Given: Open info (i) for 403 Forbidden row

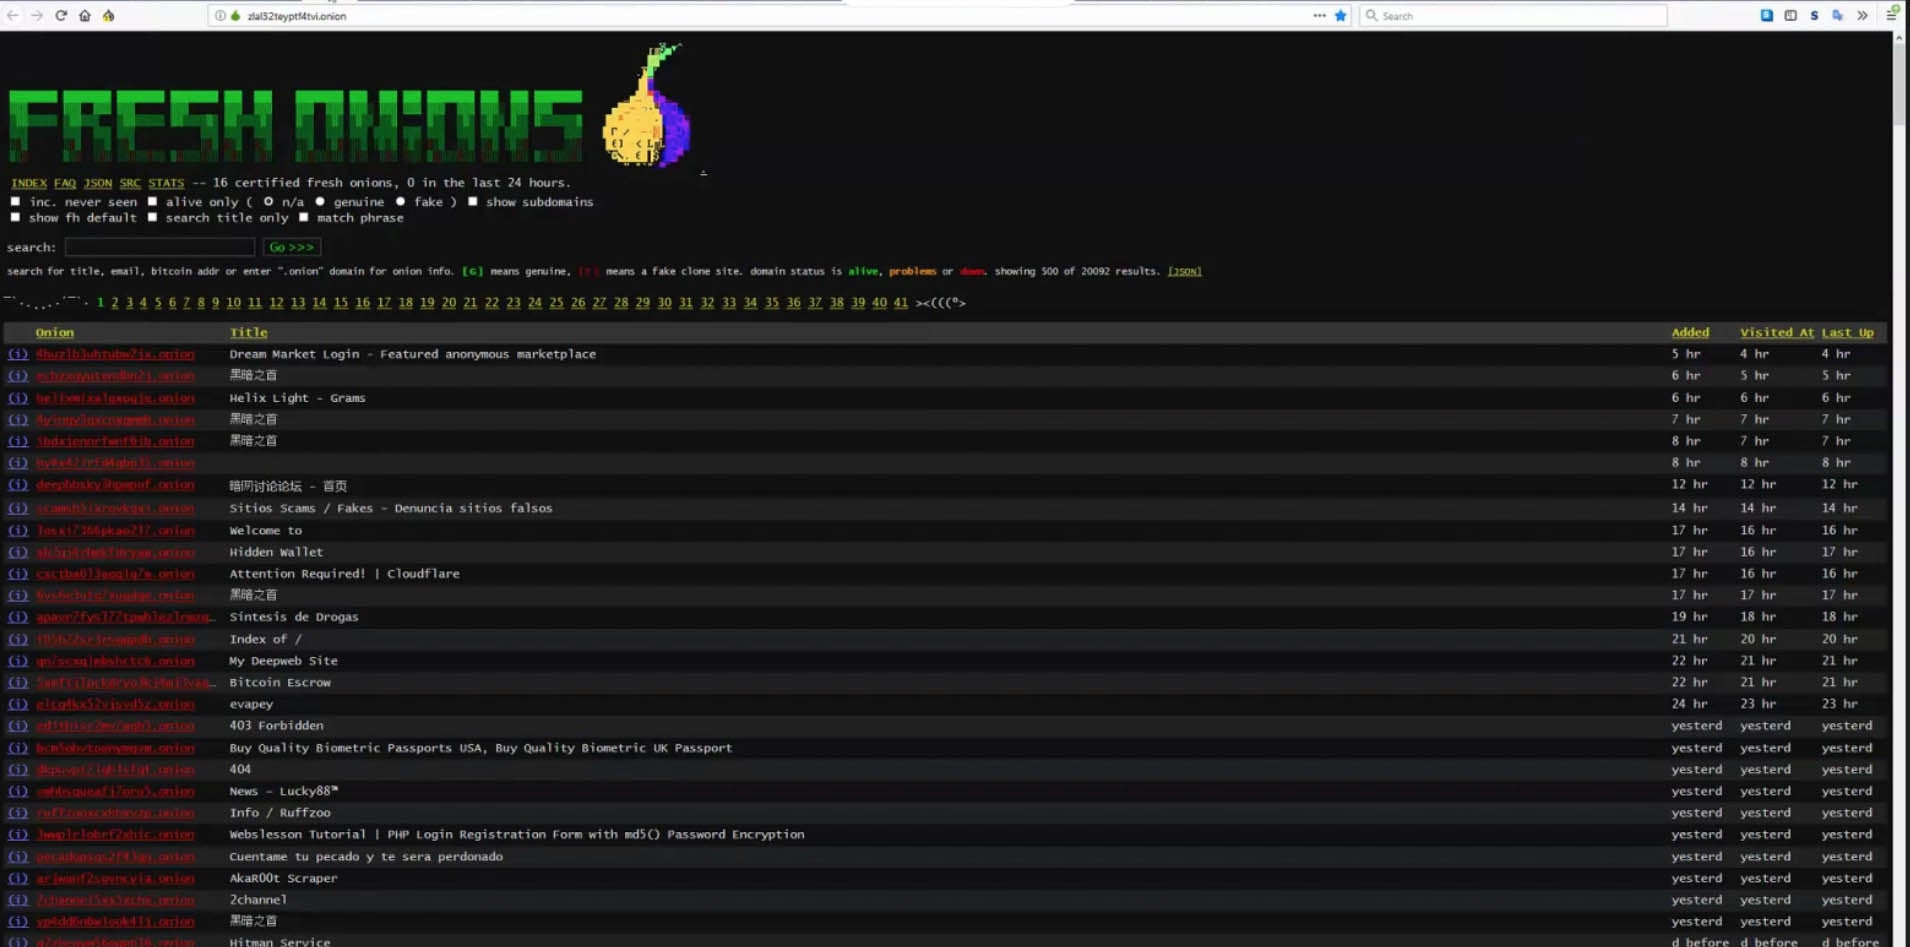Looking at the screenshot, I should 18,726.
